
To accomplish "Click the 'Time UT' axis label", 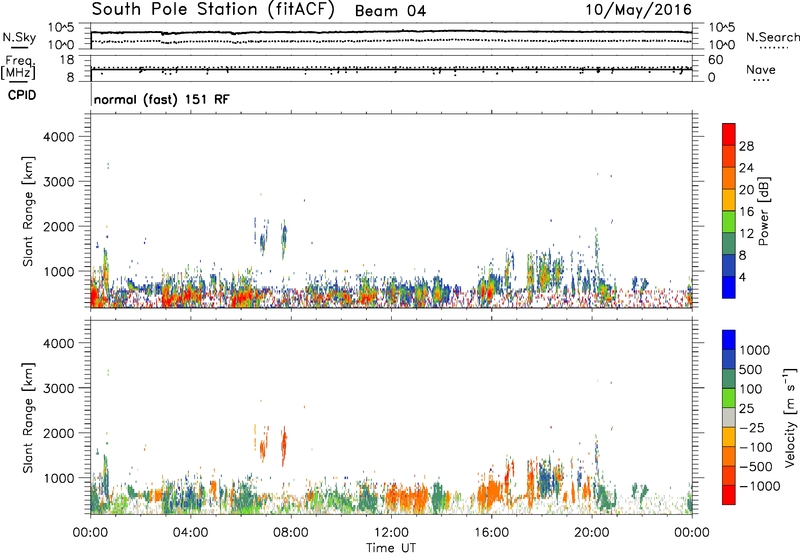I will (x=391, y=547).
